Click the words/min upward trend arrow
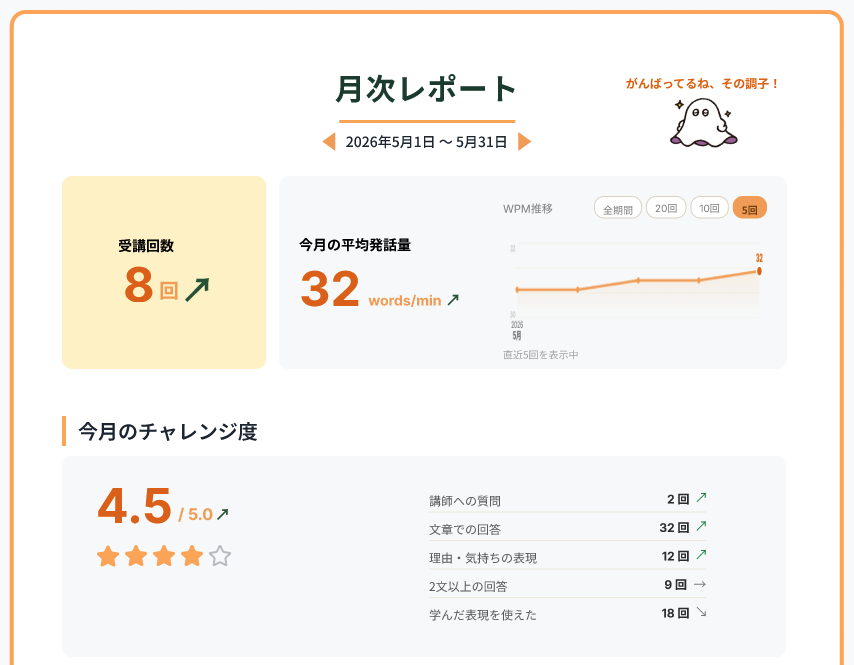The image size is (854, 665). click(453, 300)
